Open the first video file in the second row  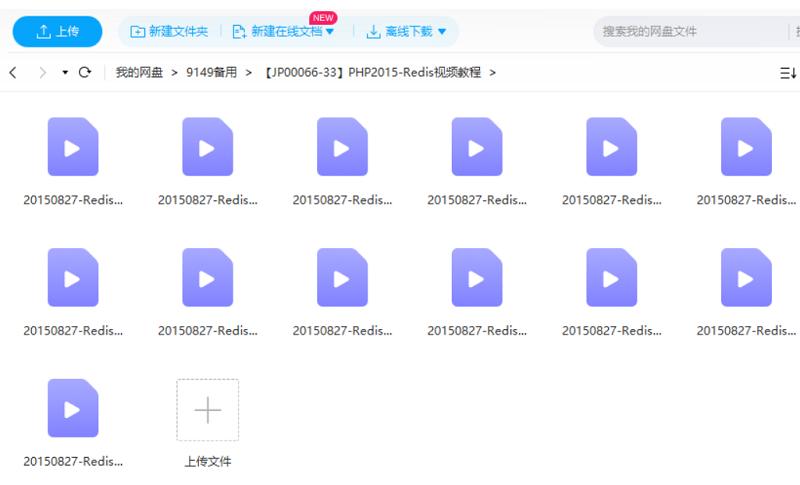(x=73, y=278)
